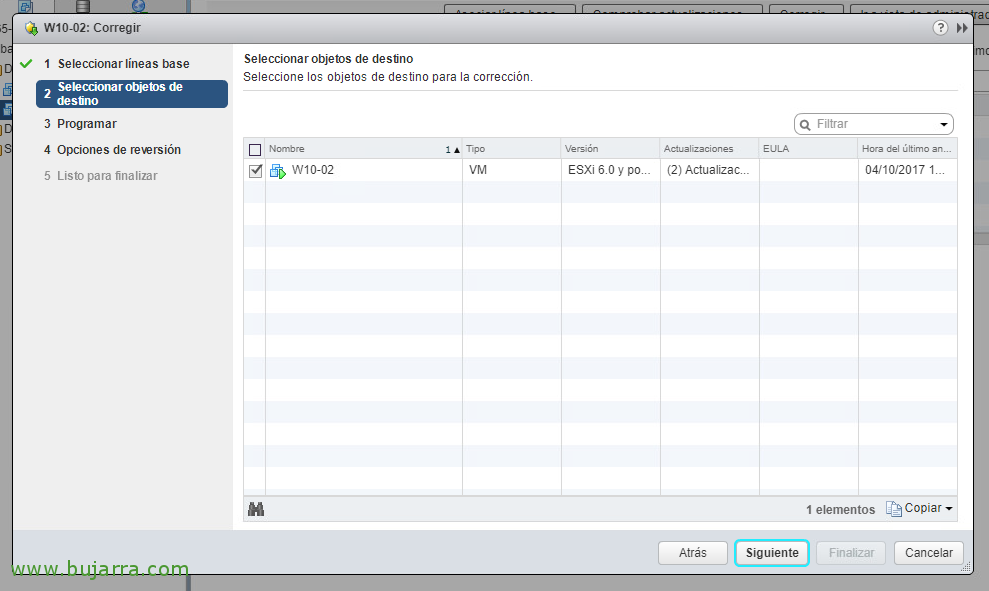The image size is (989, 591).
Task: Click the double-arrow expand icon in title bar
Action: [x=962, y=28]
